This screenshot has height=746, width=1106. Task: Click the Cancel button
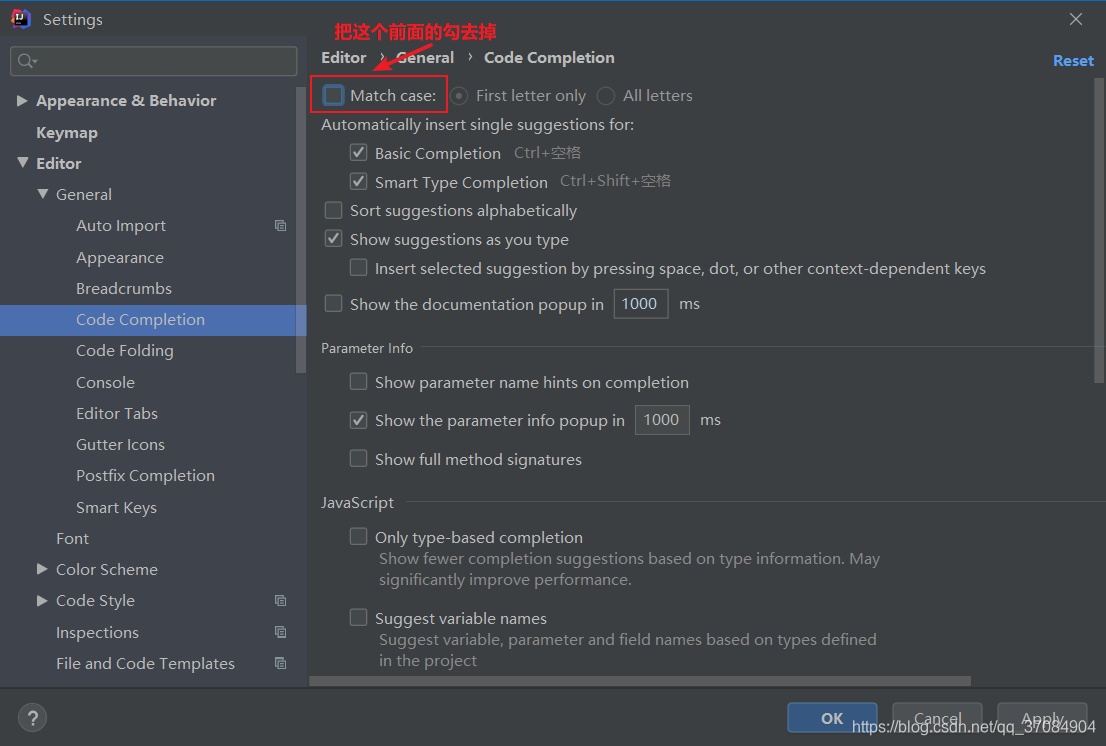pyautogui.click(x=937, y=718)
